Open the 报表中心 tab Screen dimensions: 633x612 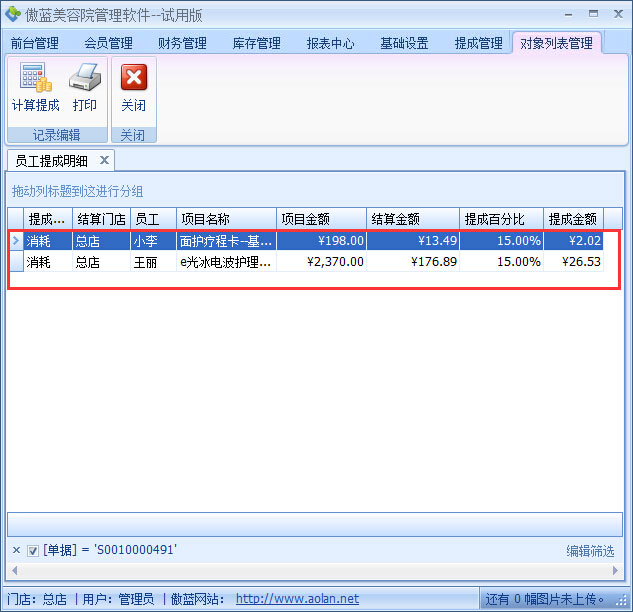click(x=330, y=44)
